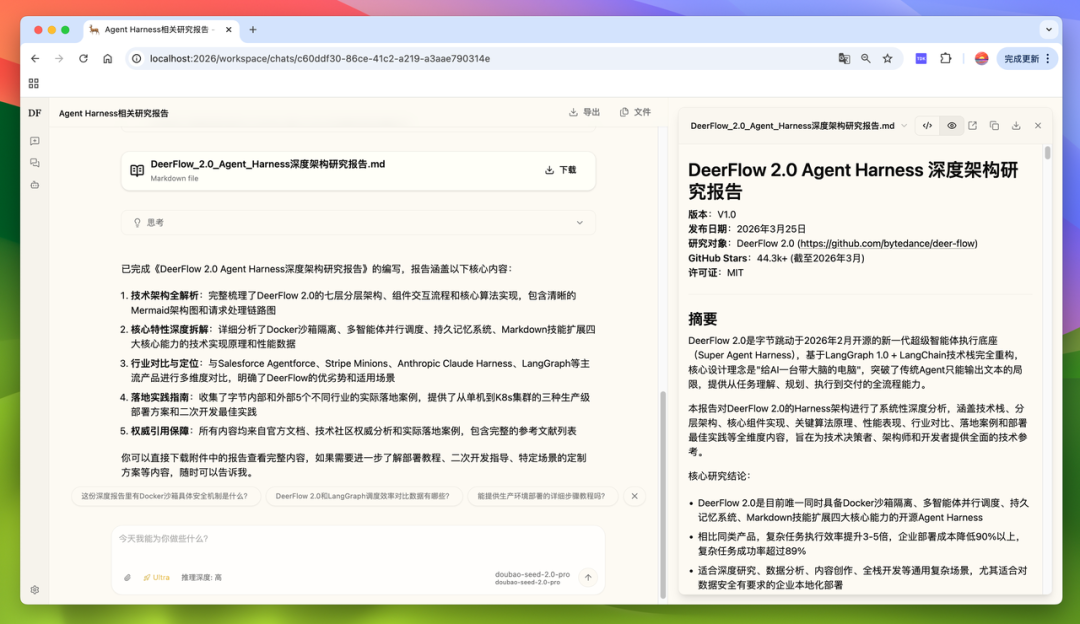Open the doubao-seed-2.0-pro model selector
Screen dimensions: 1080x624
pos(532,577)
